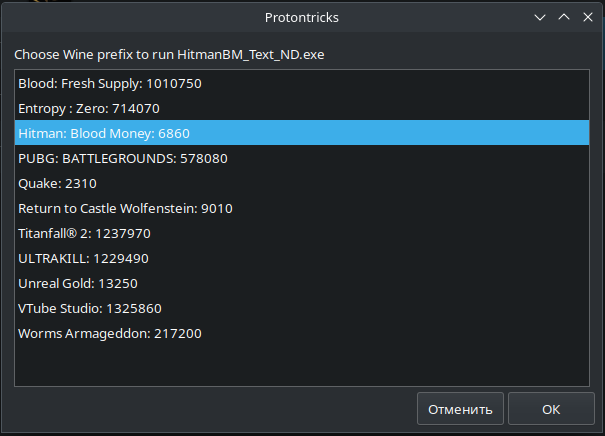Maximize the Protontricks dialog window
The height and width of the screenshot is (436, 605).
click(563, 17)
